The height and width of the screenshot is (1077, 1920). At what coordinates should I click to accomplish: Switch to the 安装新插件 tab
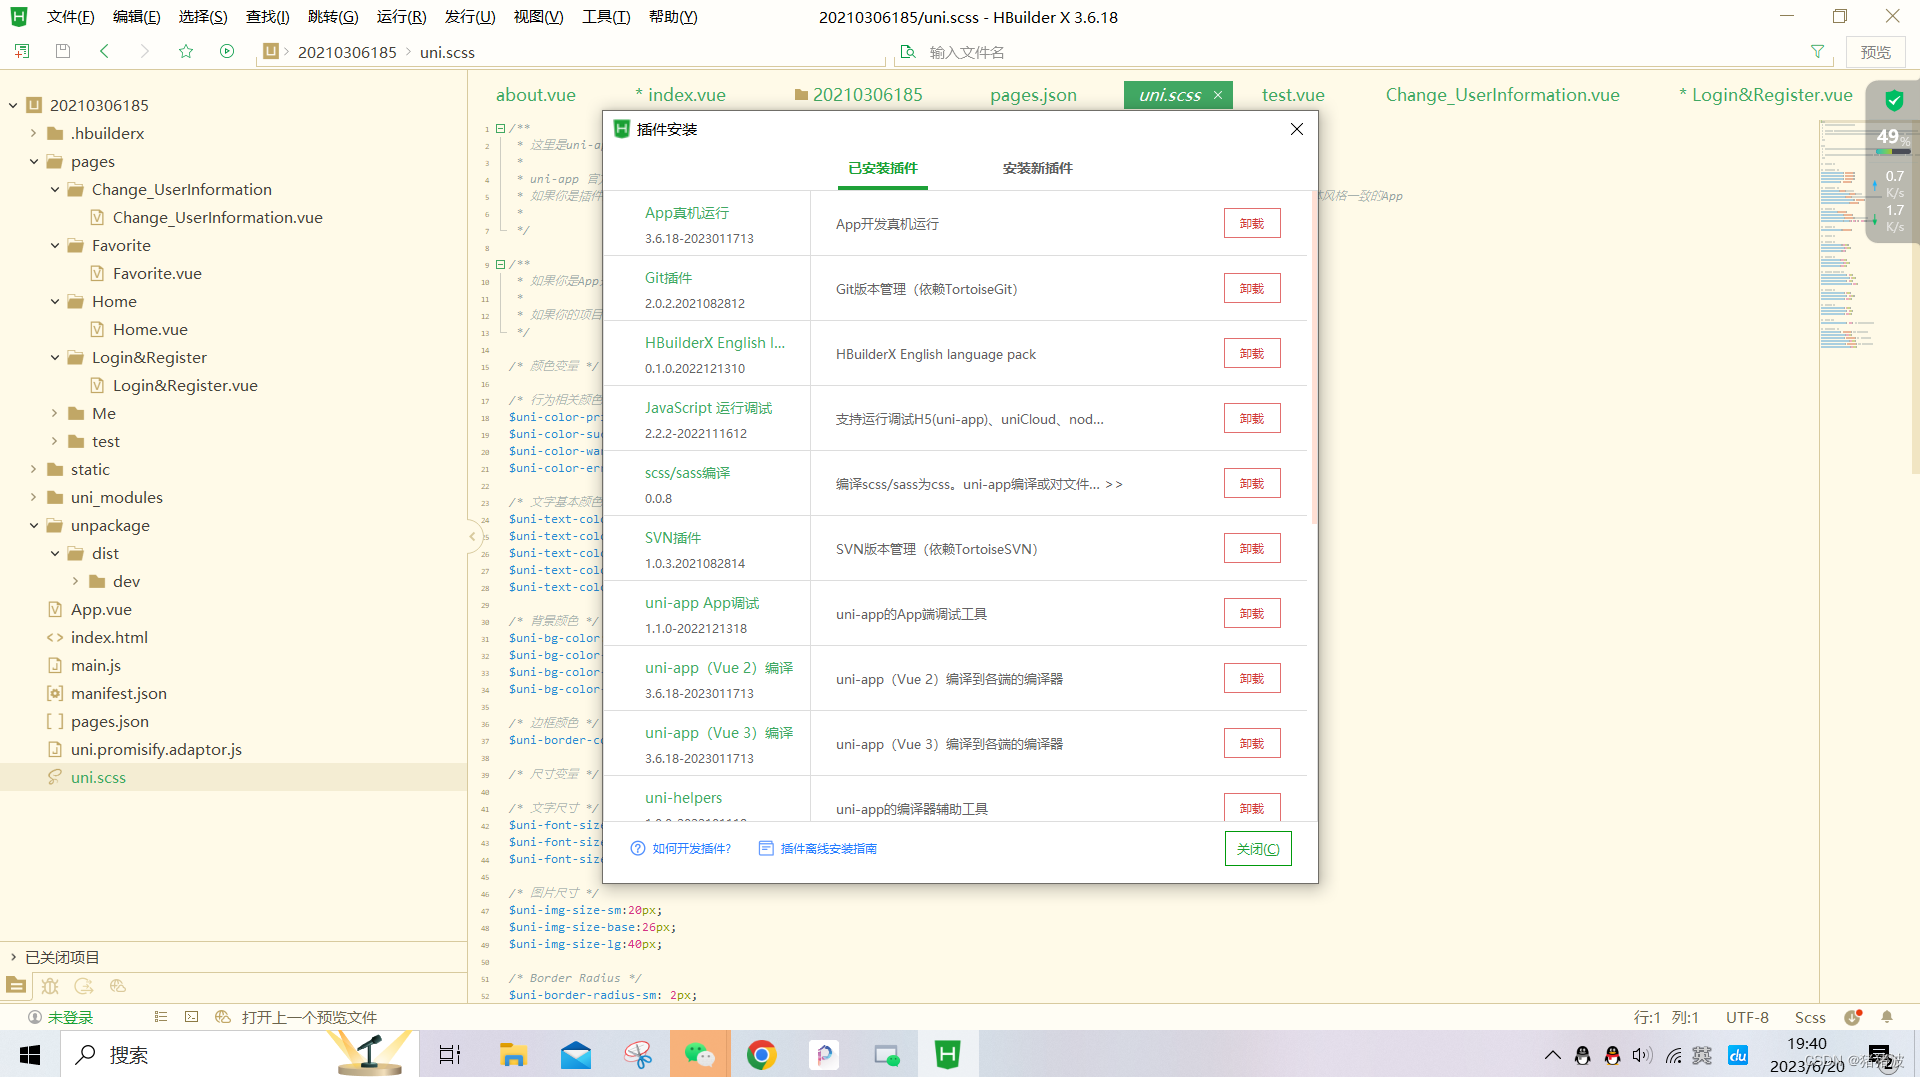(1037, 168)
